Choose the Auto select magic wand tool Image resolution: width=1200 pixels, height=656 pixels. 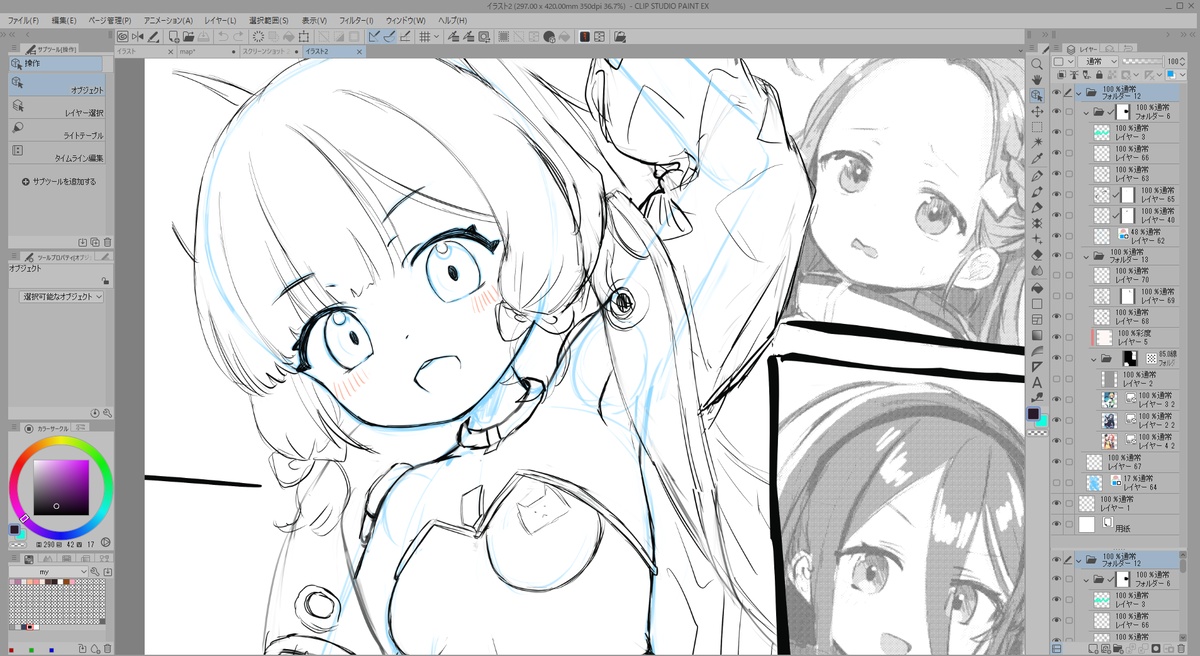click(x=1037, y=143)
